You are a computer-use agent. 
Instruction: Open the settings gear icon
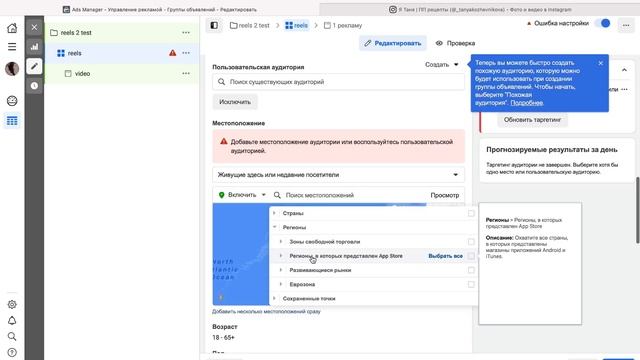[12, 304]
